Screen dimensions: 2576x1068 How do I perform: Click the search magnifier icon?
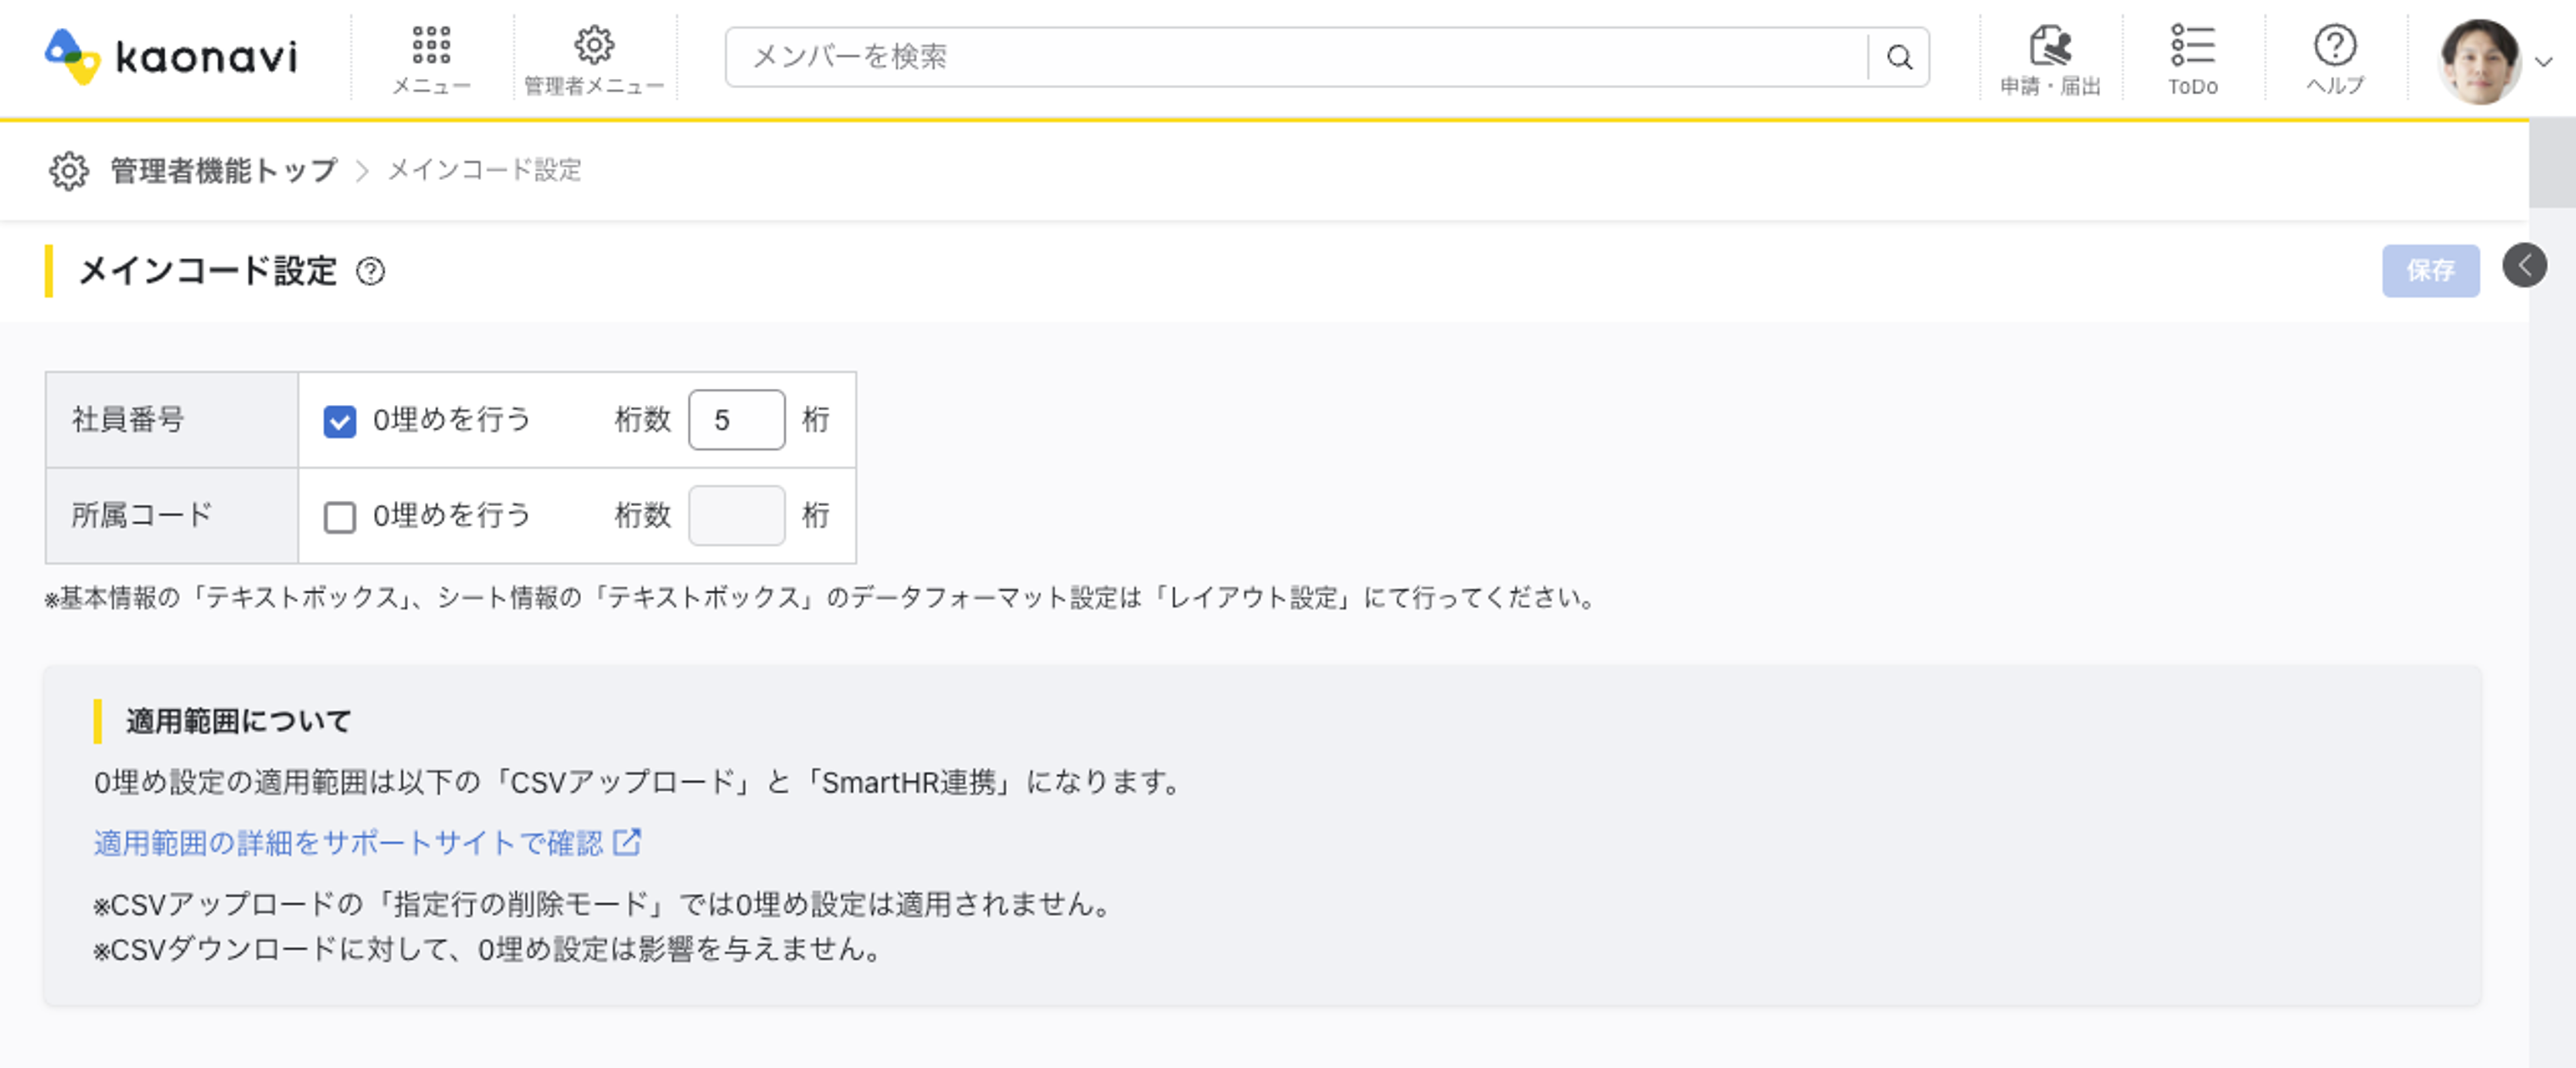pyautogui.click(x=1898, y=57)
